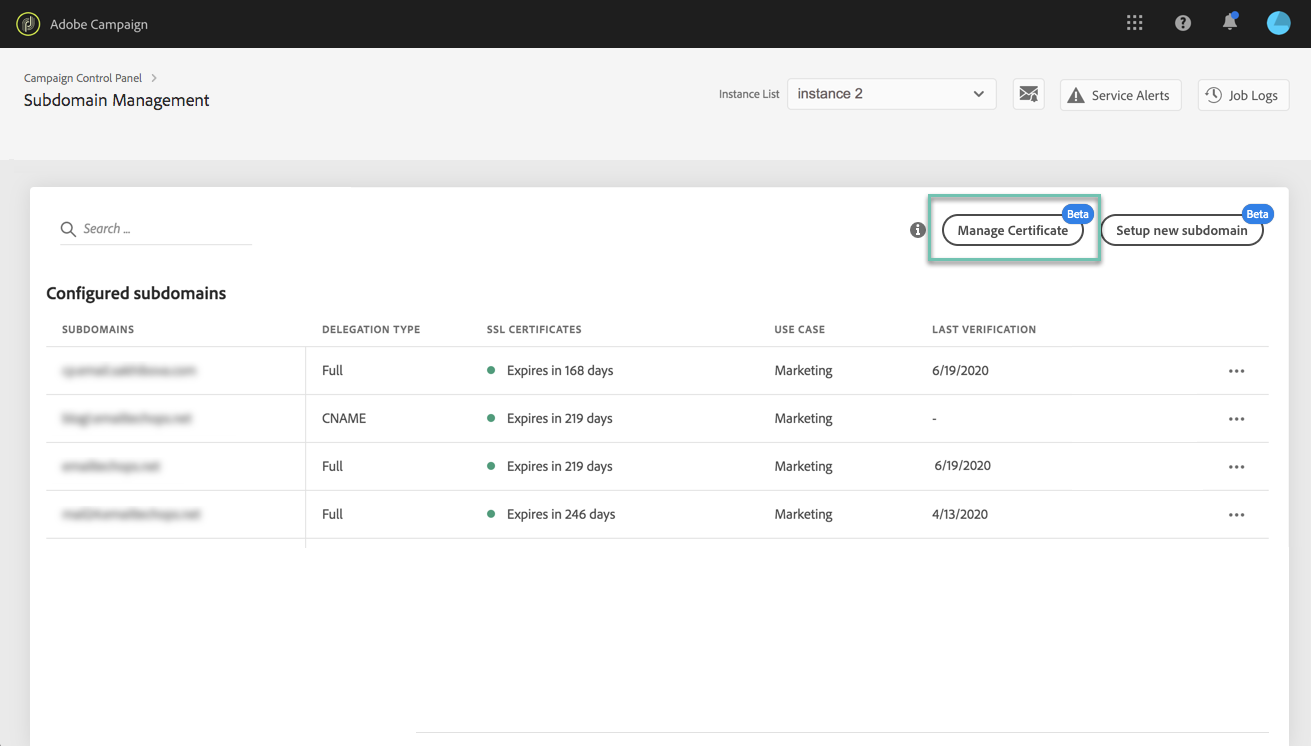Open more actions for the 168 days row
Image resolution: width=1311 pixels, height=746 pixels.
coord(1236,371)
